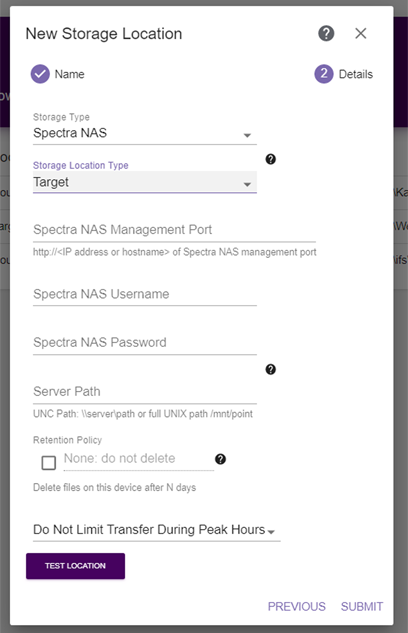Focus the Server Path input field

144,392
